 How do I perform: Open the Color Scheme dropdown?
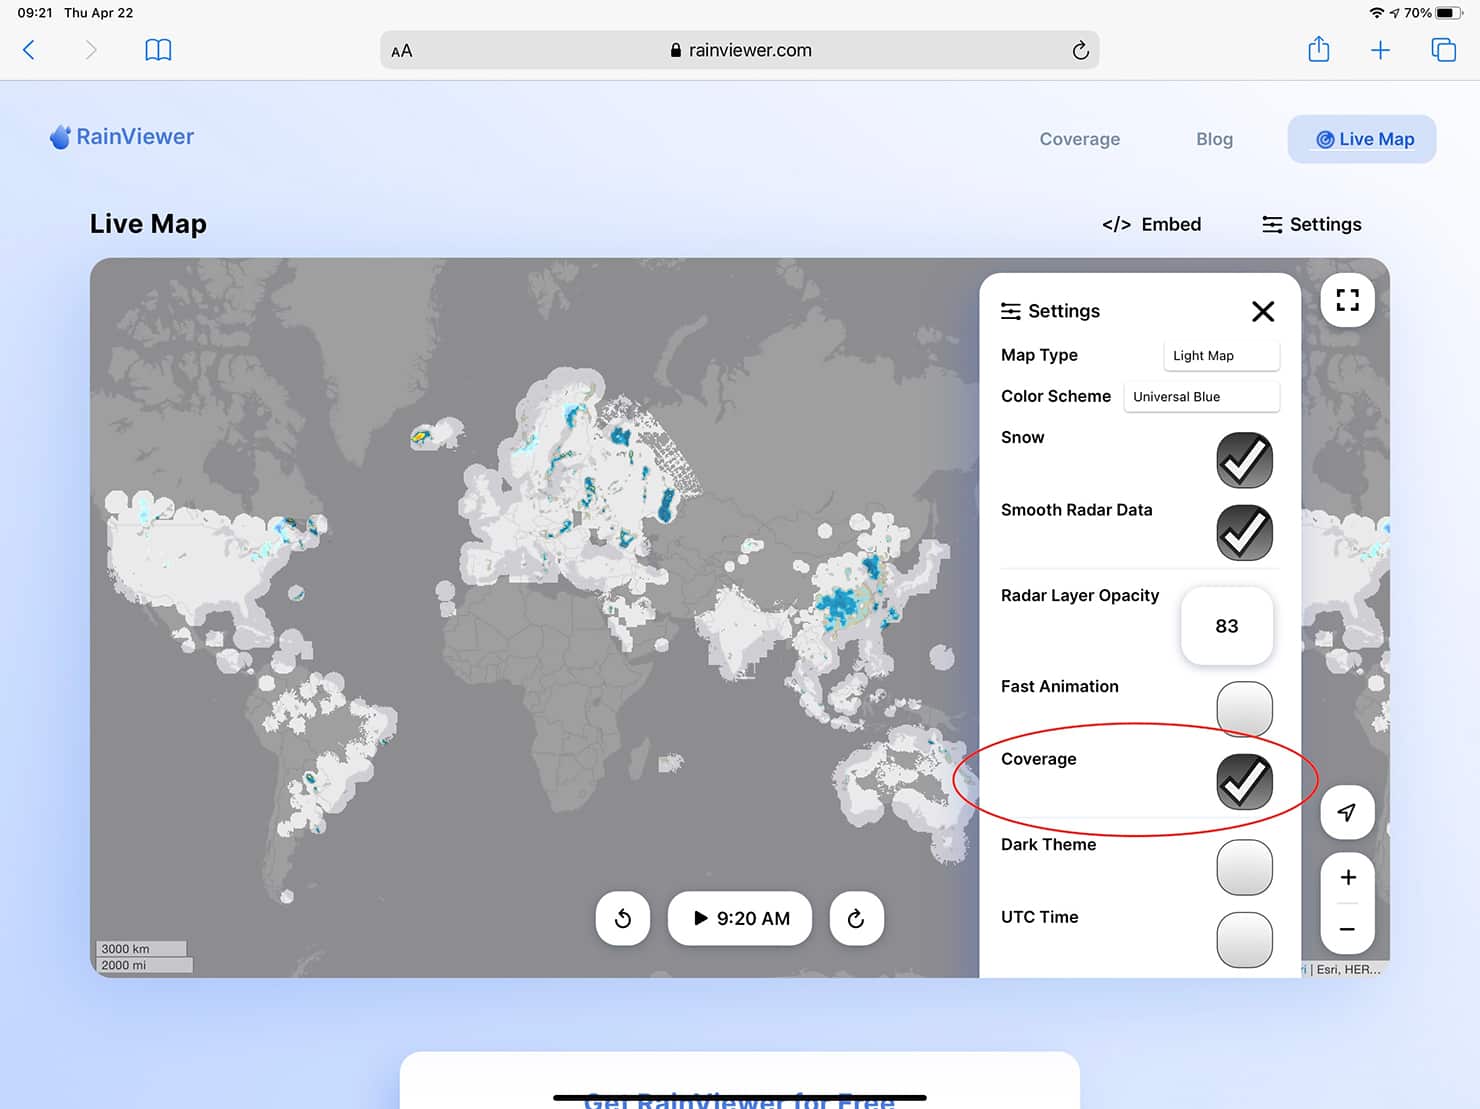coord(1201,397)
